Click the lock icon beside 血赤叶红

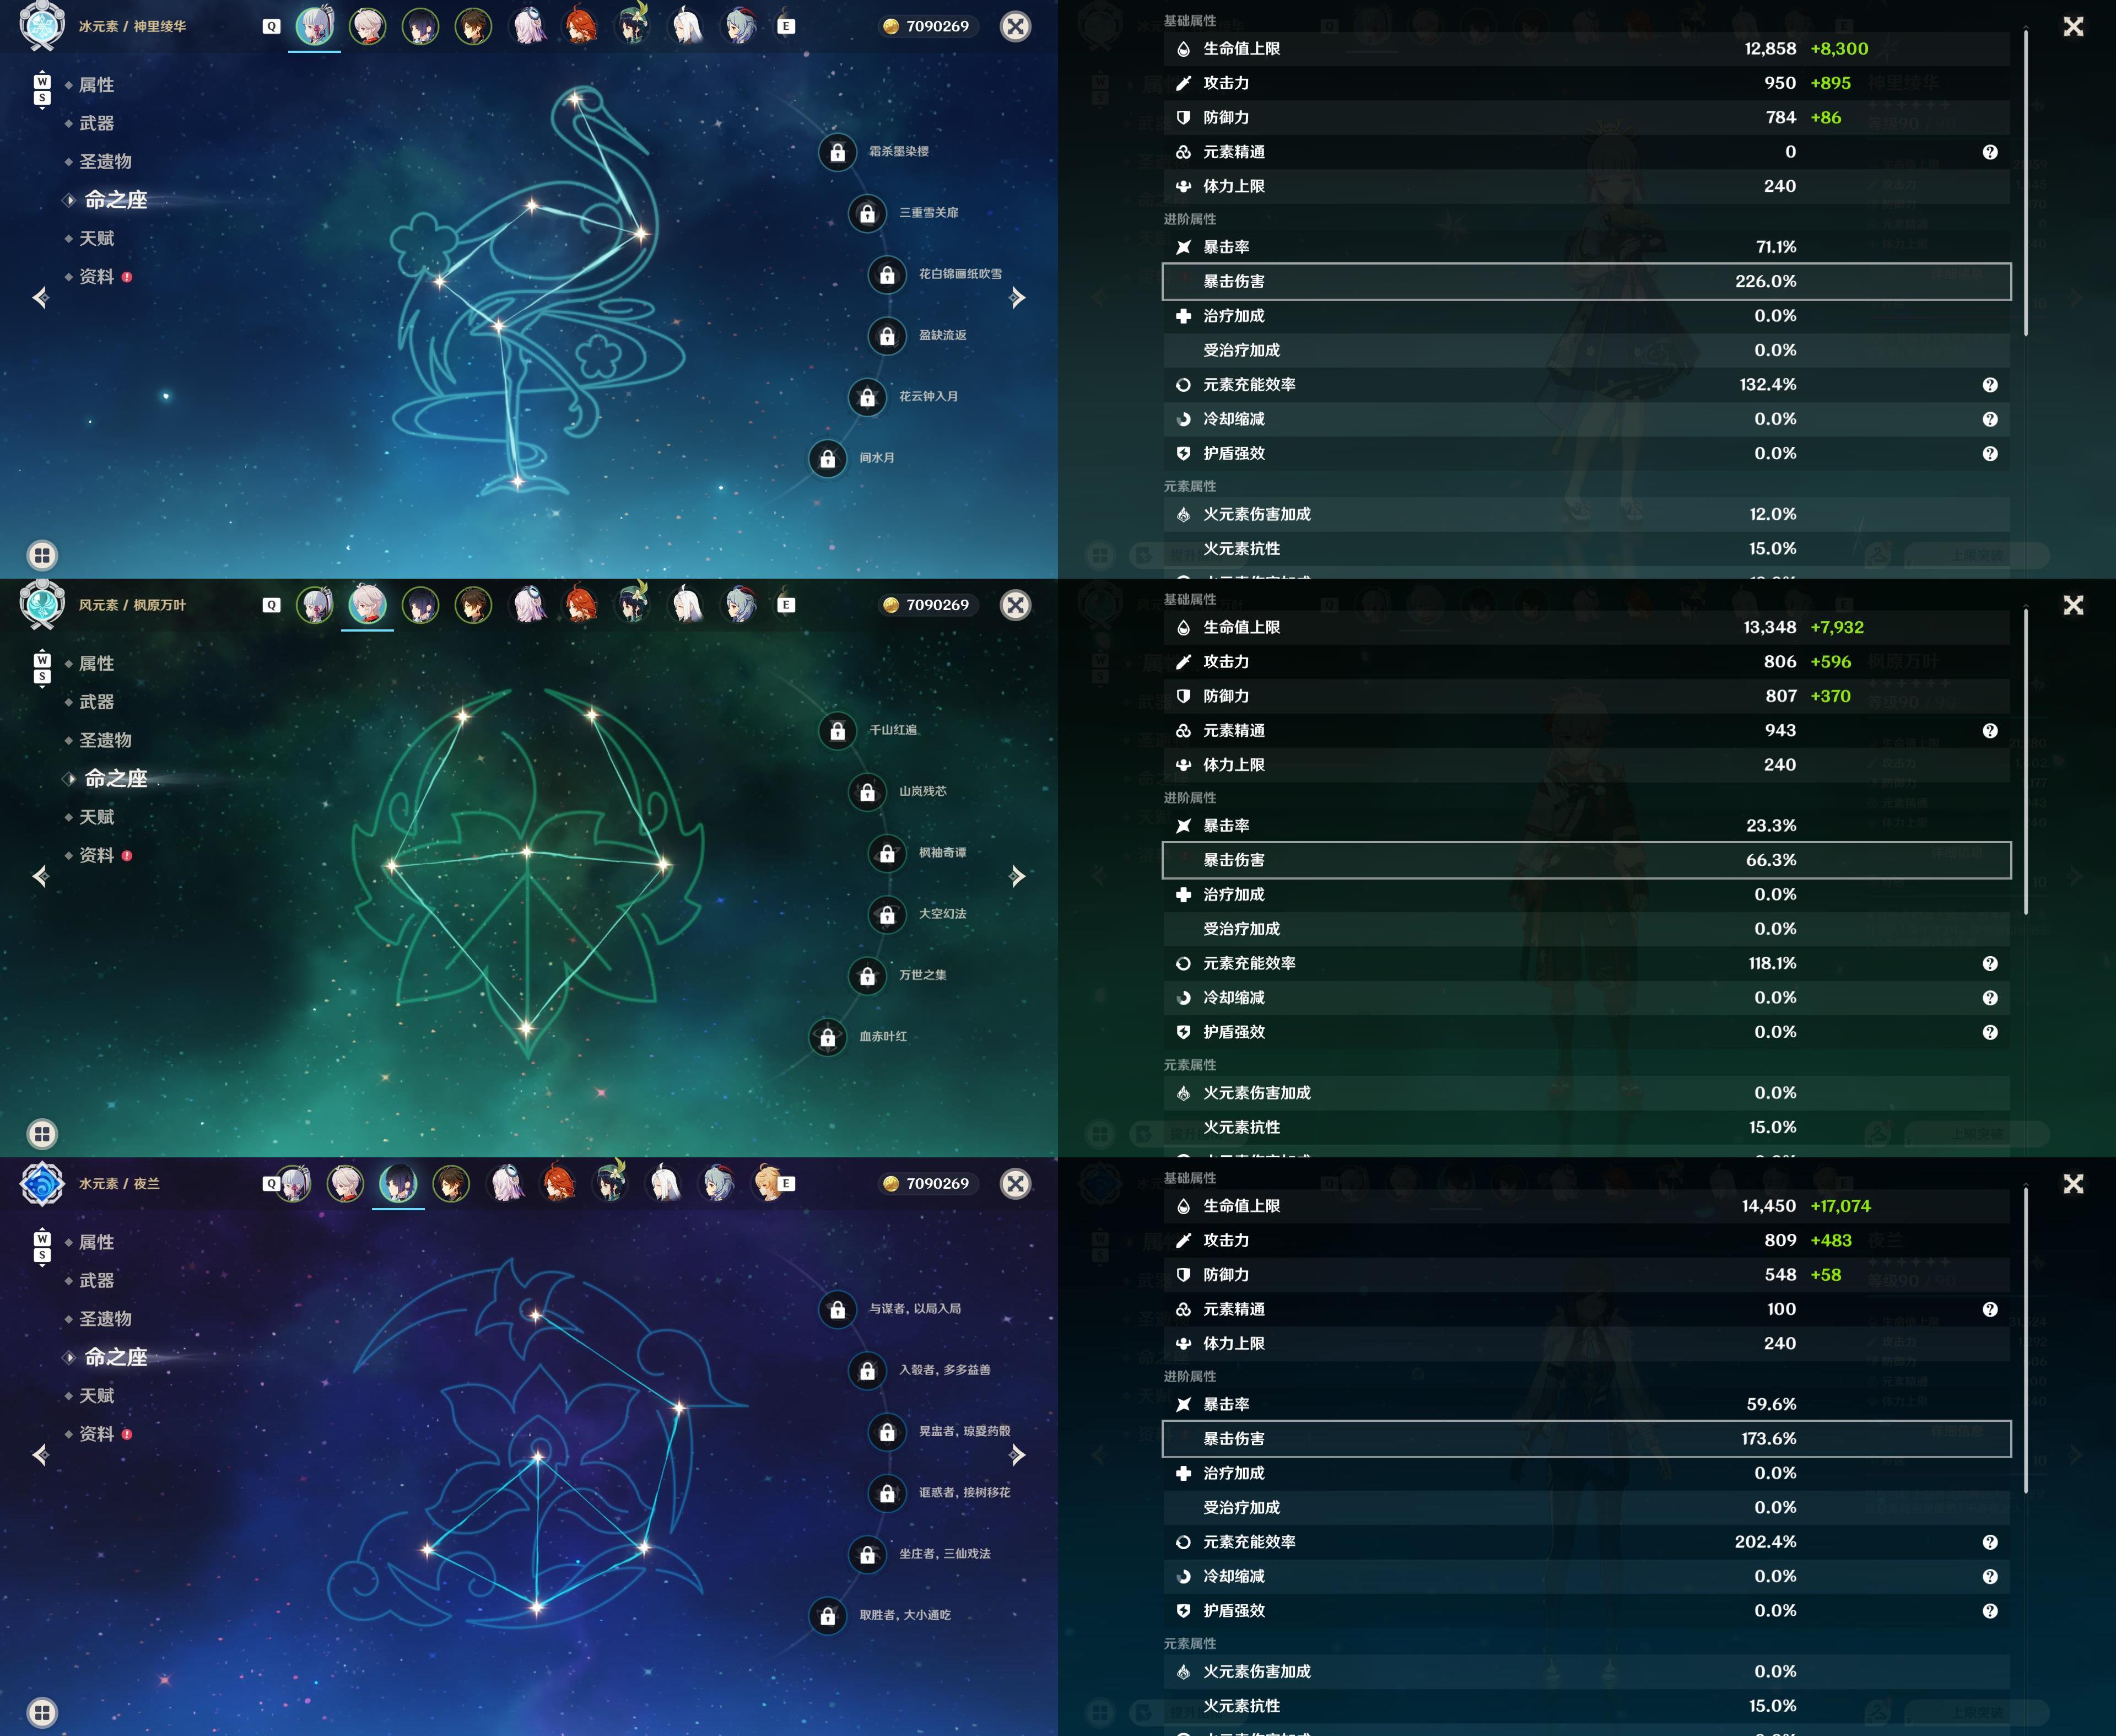coord(827,1037)
